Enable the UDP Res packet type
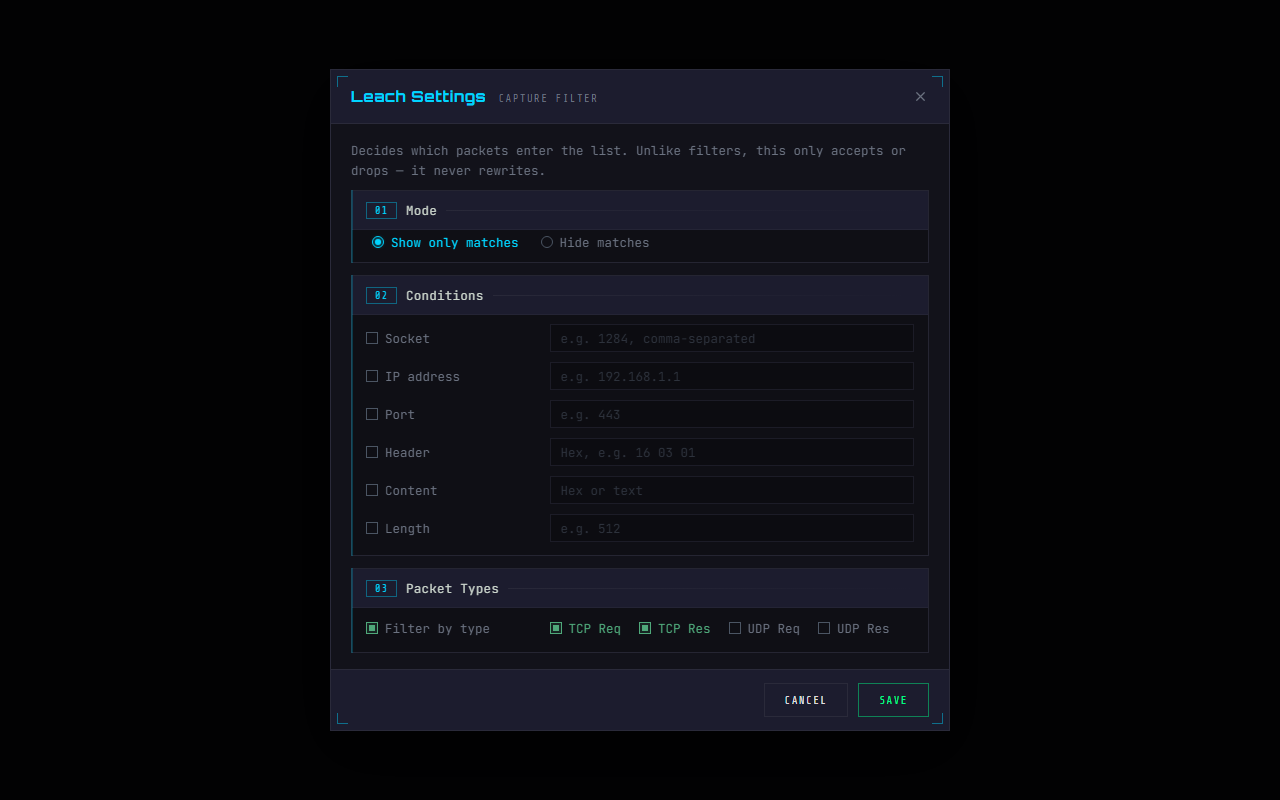 coord(824,628)
